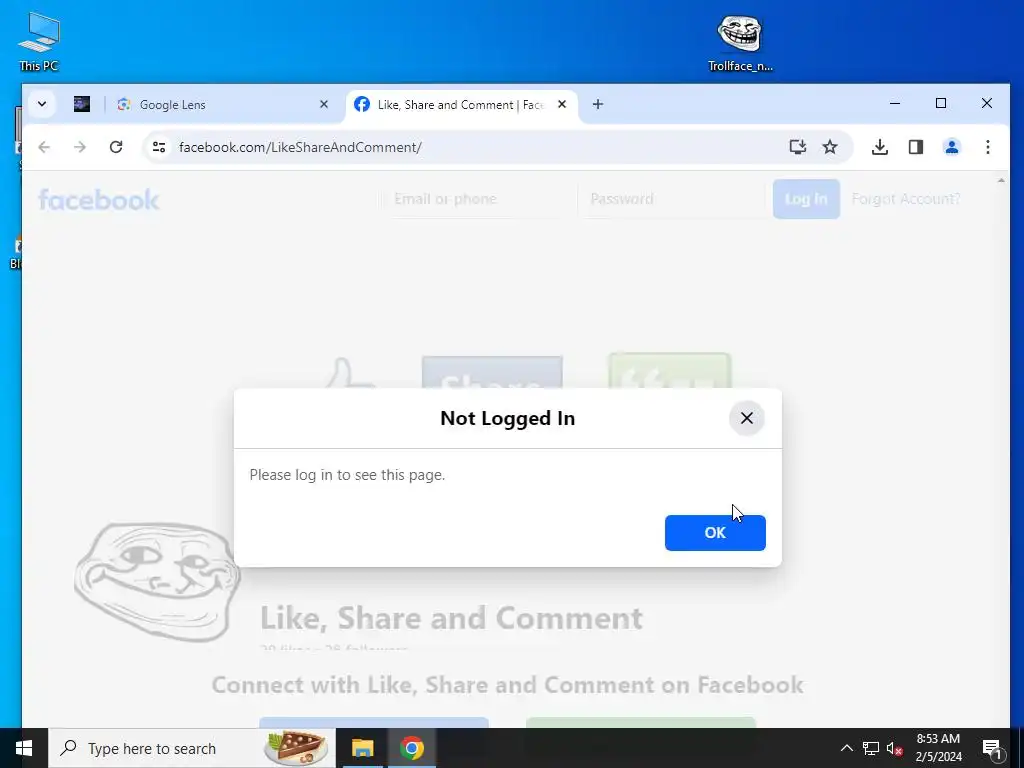The width and height of the screenshot is (1024, 768).
Task: Go forward to the next page
Action: (x=80, y=147)
